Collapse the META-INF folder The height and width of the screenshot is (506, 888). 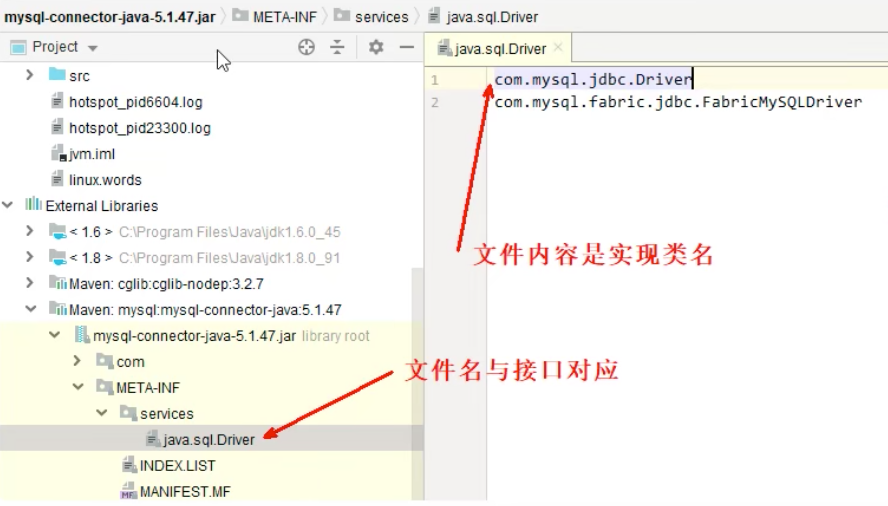tap(78, 387)
